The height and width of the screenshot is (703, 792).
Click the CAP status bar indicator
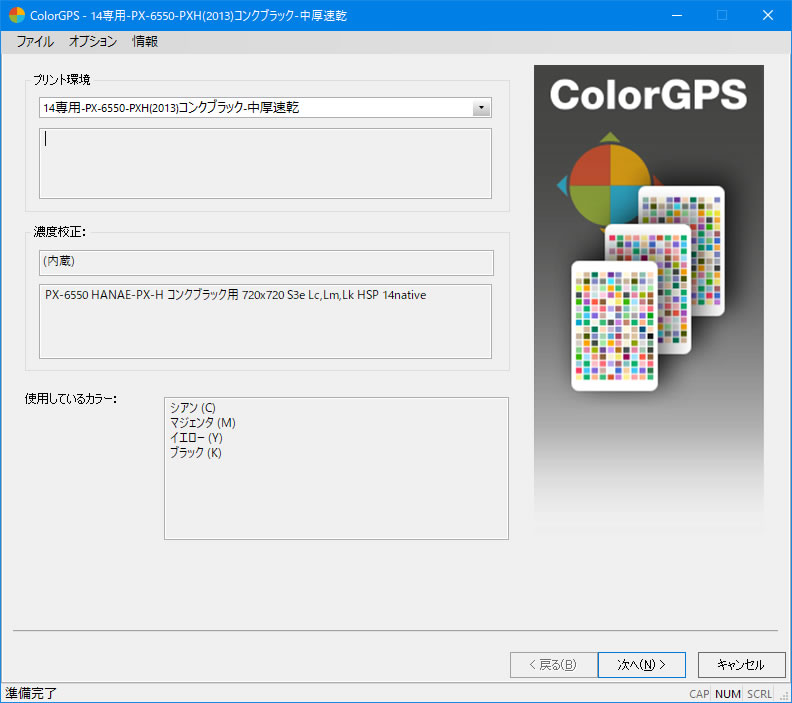(699, 694)
